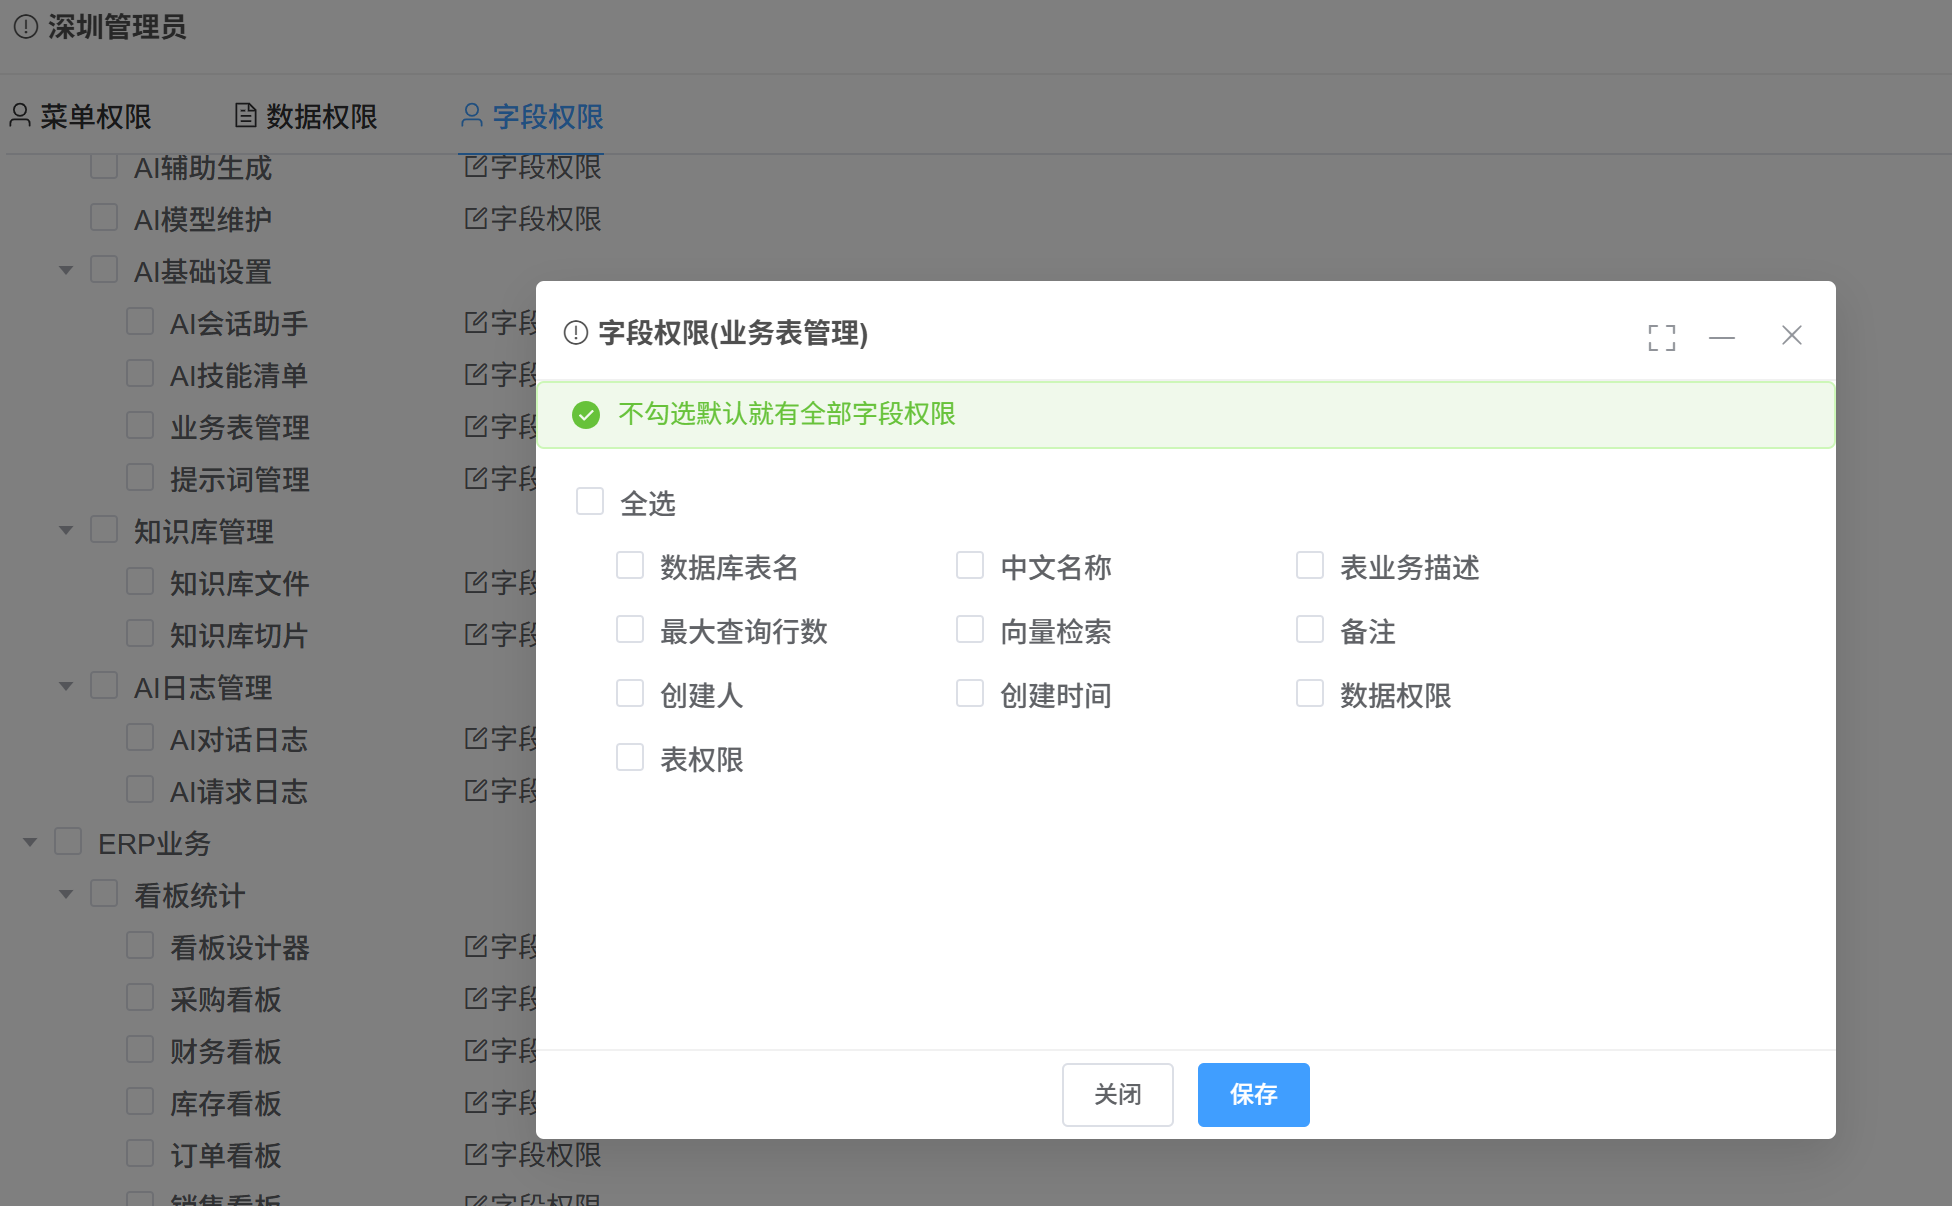Collapse the AI基础设置 tree node
Viewport: 1952px width, 1206px height.
pos(66,270)
